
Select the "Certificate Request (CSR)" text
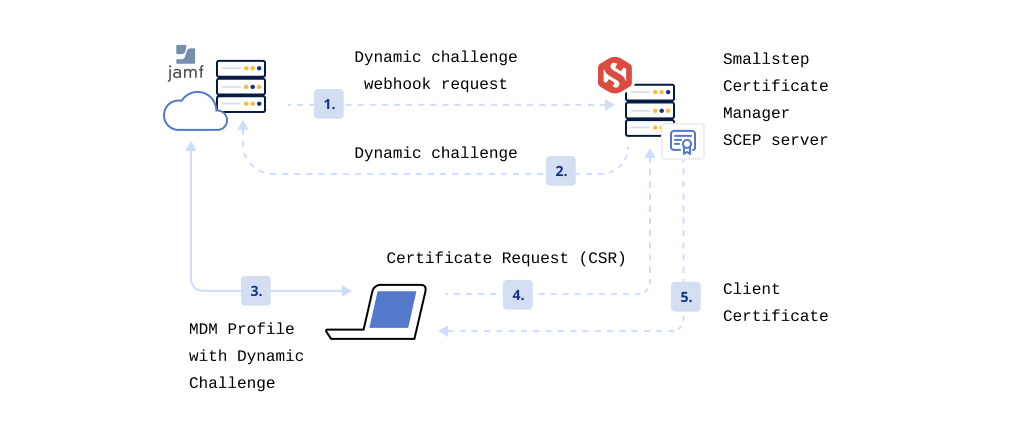coord(506,258)
